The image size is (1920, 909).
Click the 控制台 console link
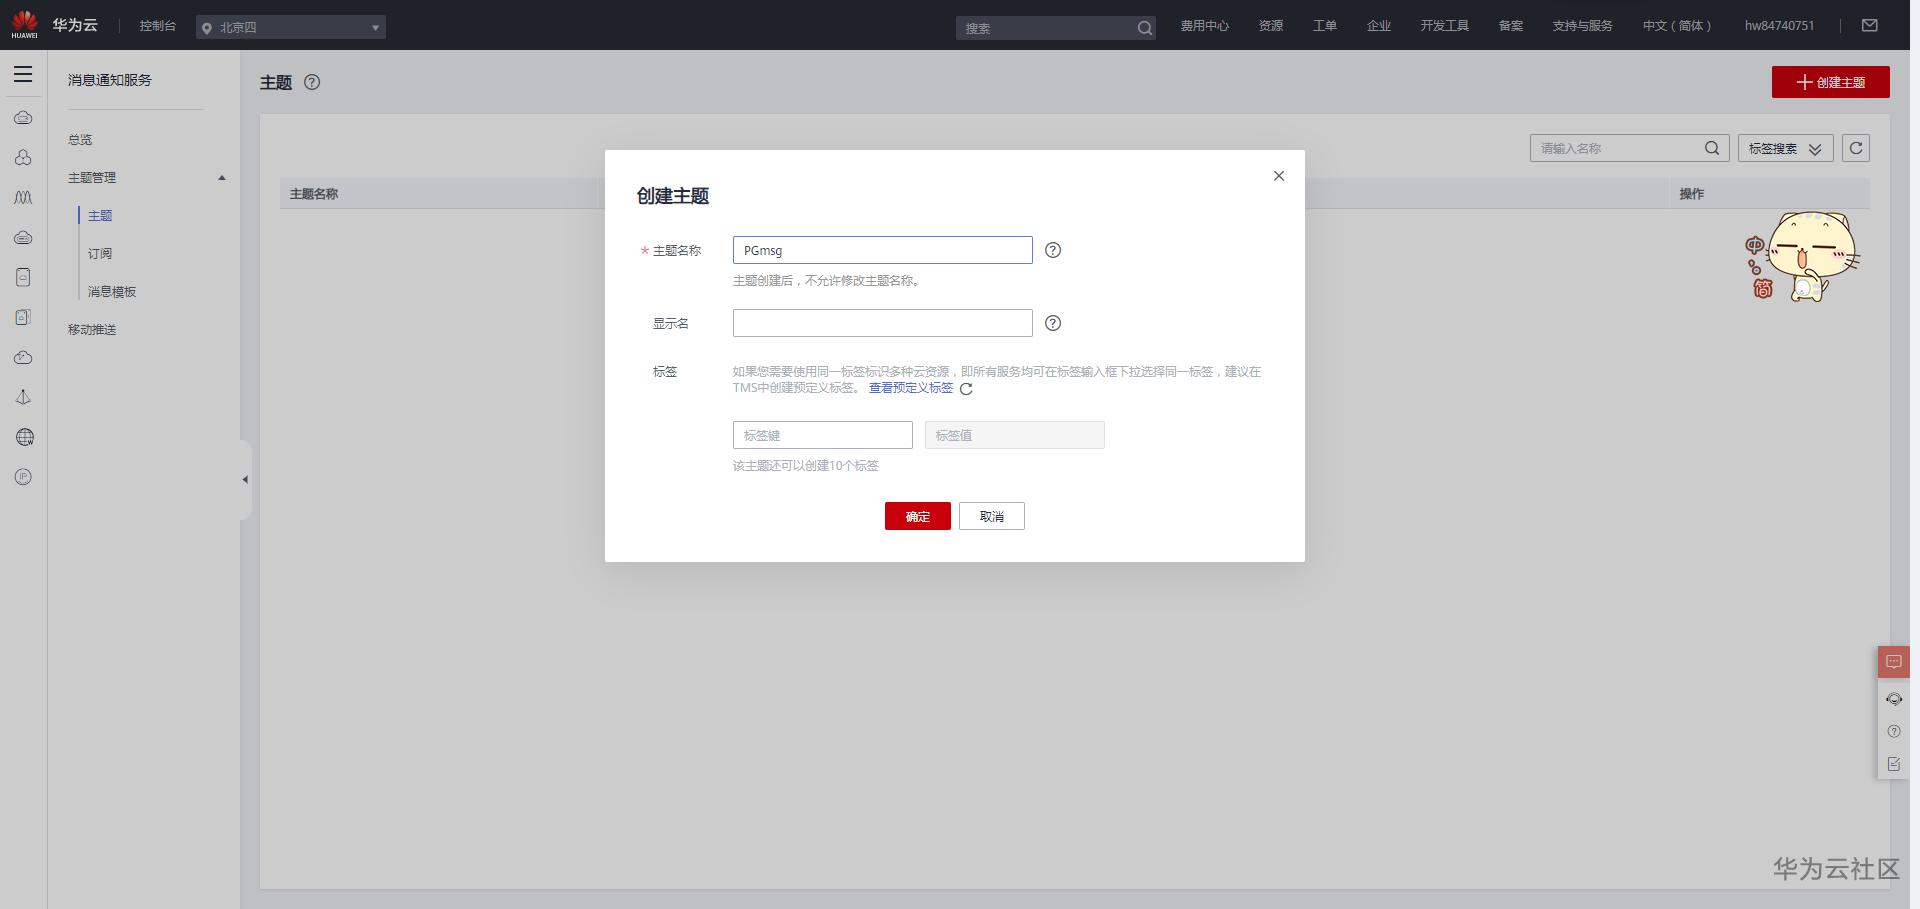coord(158,26)
